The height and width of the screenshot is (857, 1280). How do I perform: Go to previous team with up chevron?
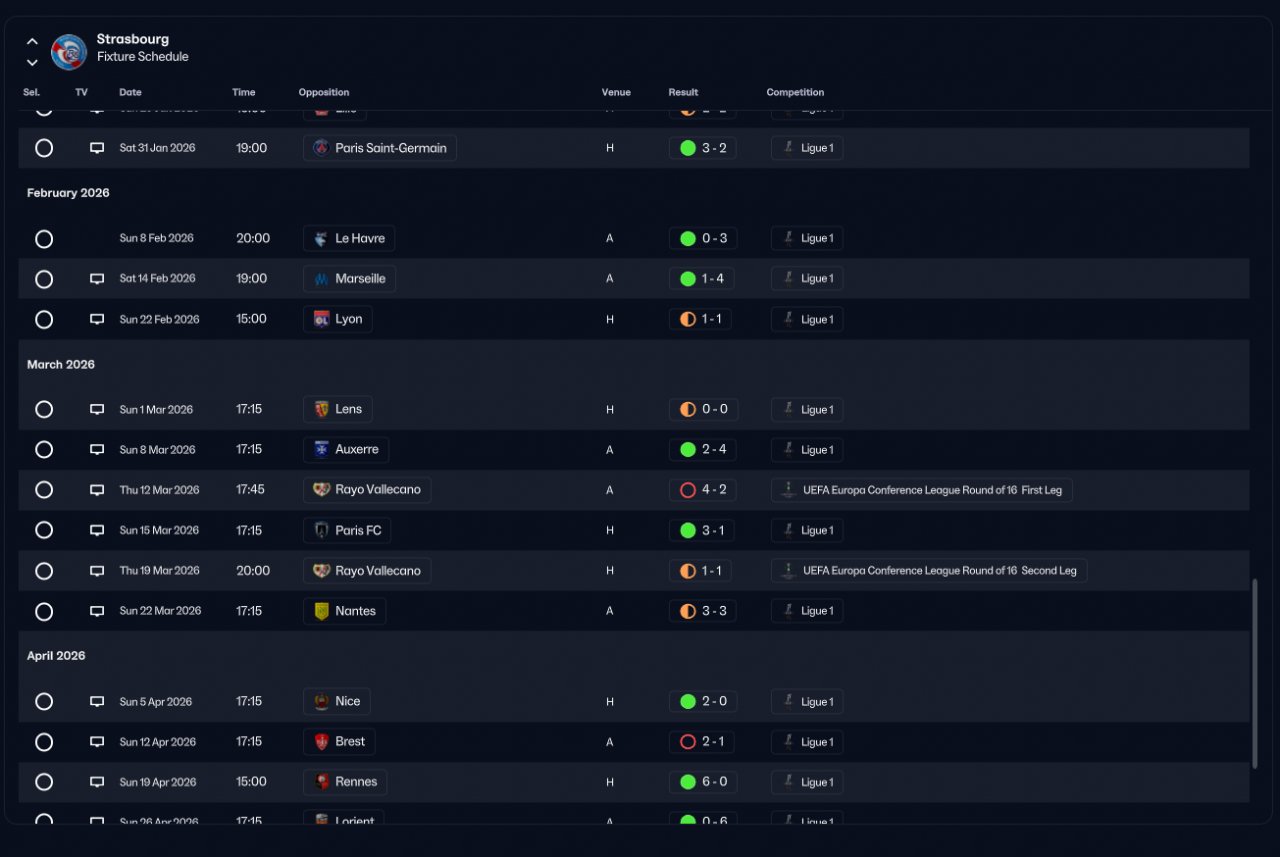(x=32, y=42)
